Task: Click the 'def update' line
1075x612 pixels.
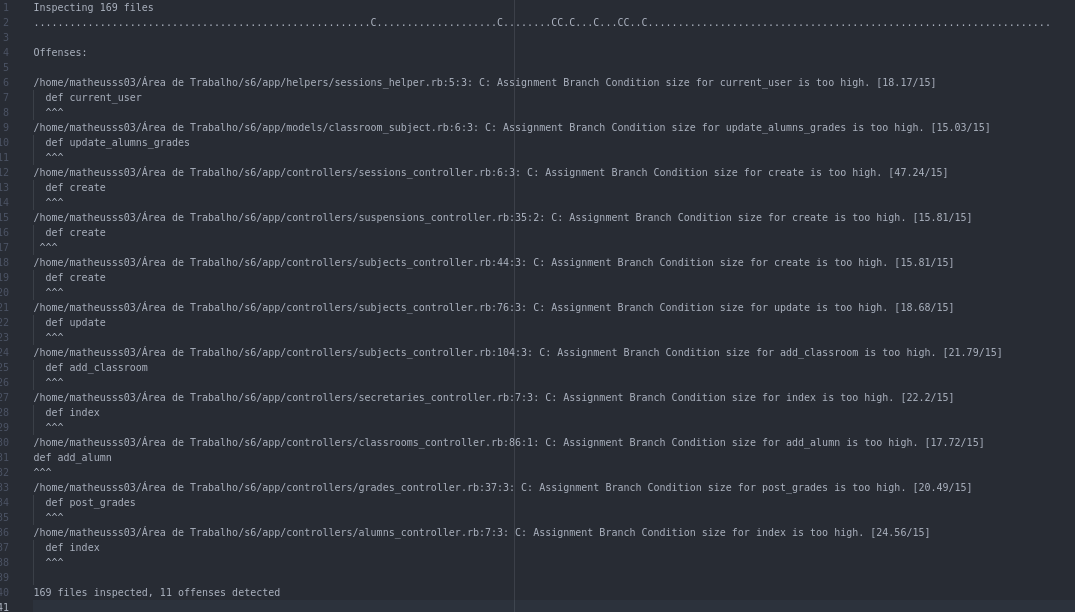Action: [x=75, y=323]
